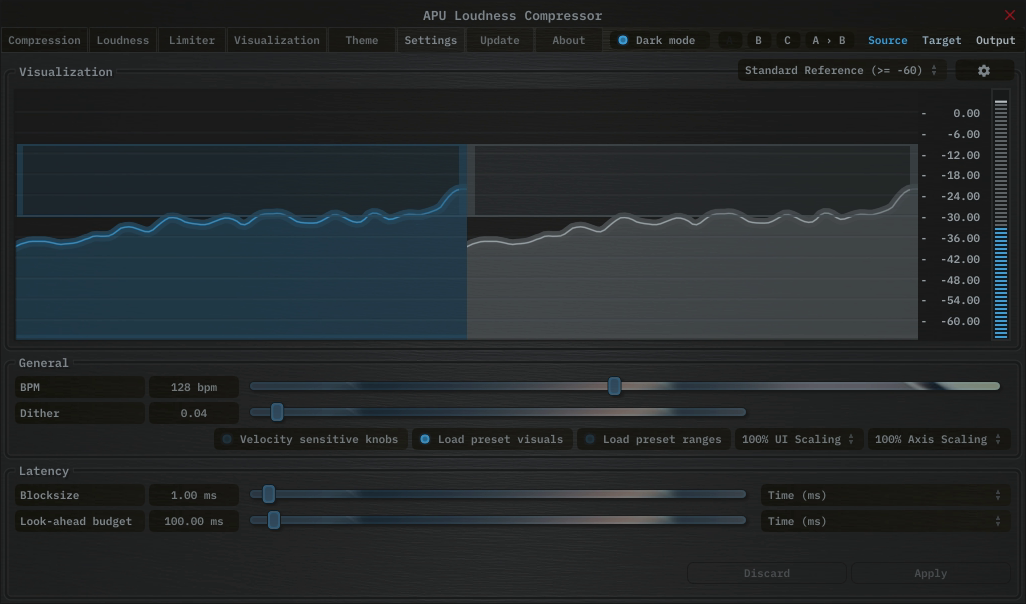Select preset slot B
Image resolution: width=1026 pixels, height=604 pixels.
coord(758,41)
